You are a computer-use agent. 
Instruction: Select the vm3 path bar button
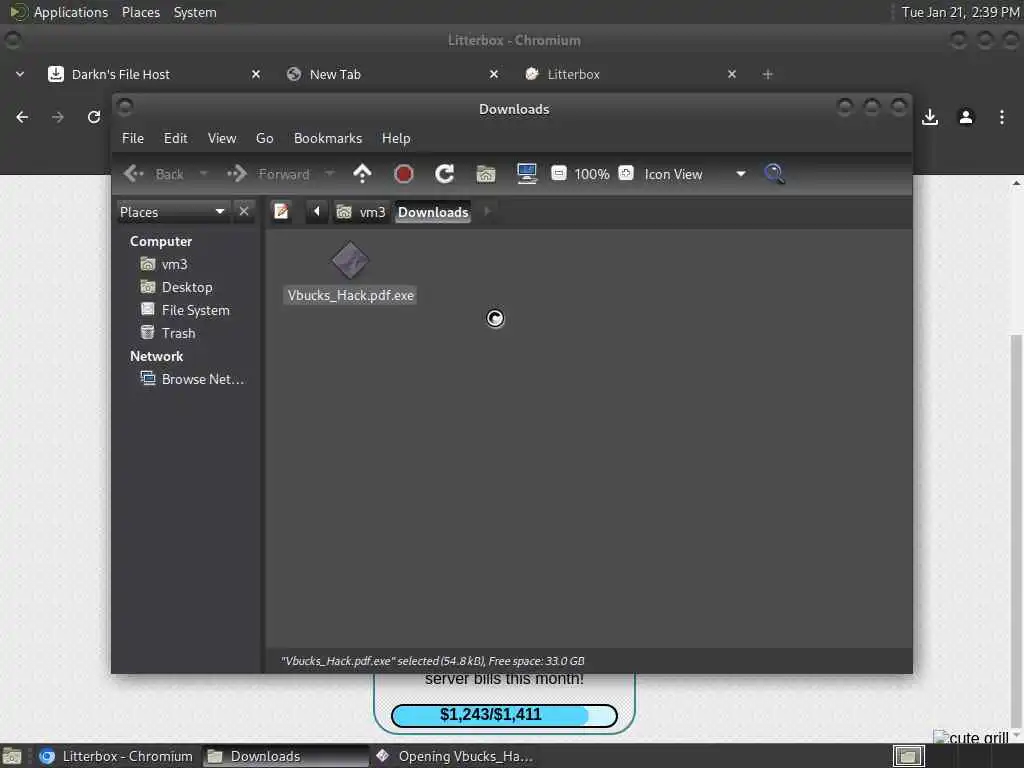pyautogui.click(x=360, y=212)
